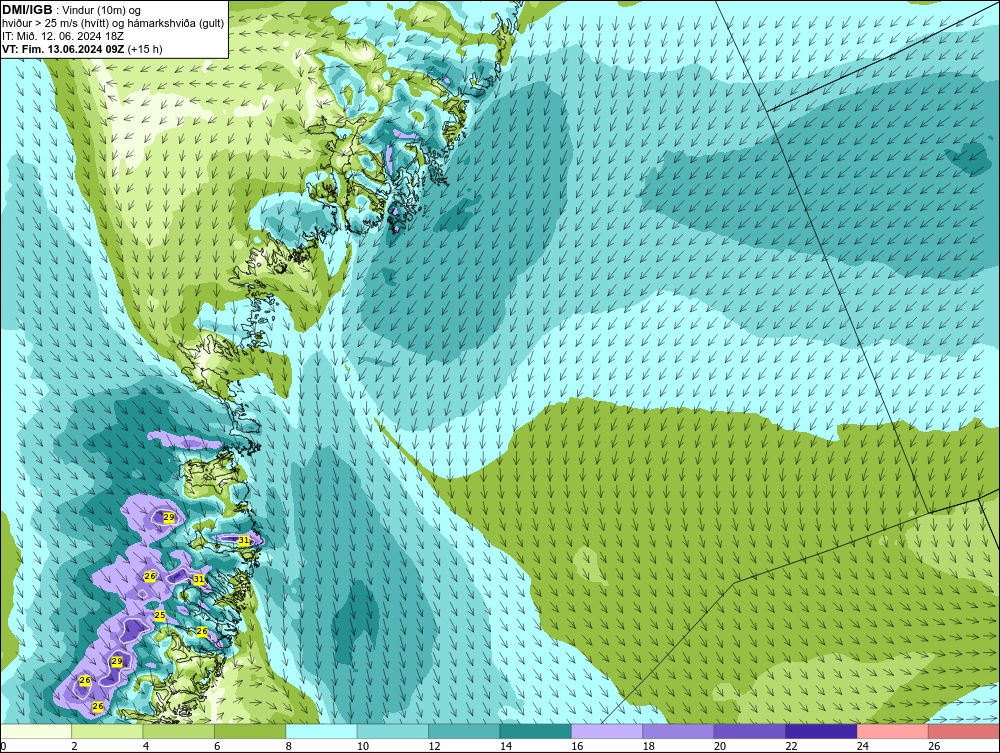The image size is (1000, 753).
Task: Click the legend tick value '2'
Action: coord(75,746)
